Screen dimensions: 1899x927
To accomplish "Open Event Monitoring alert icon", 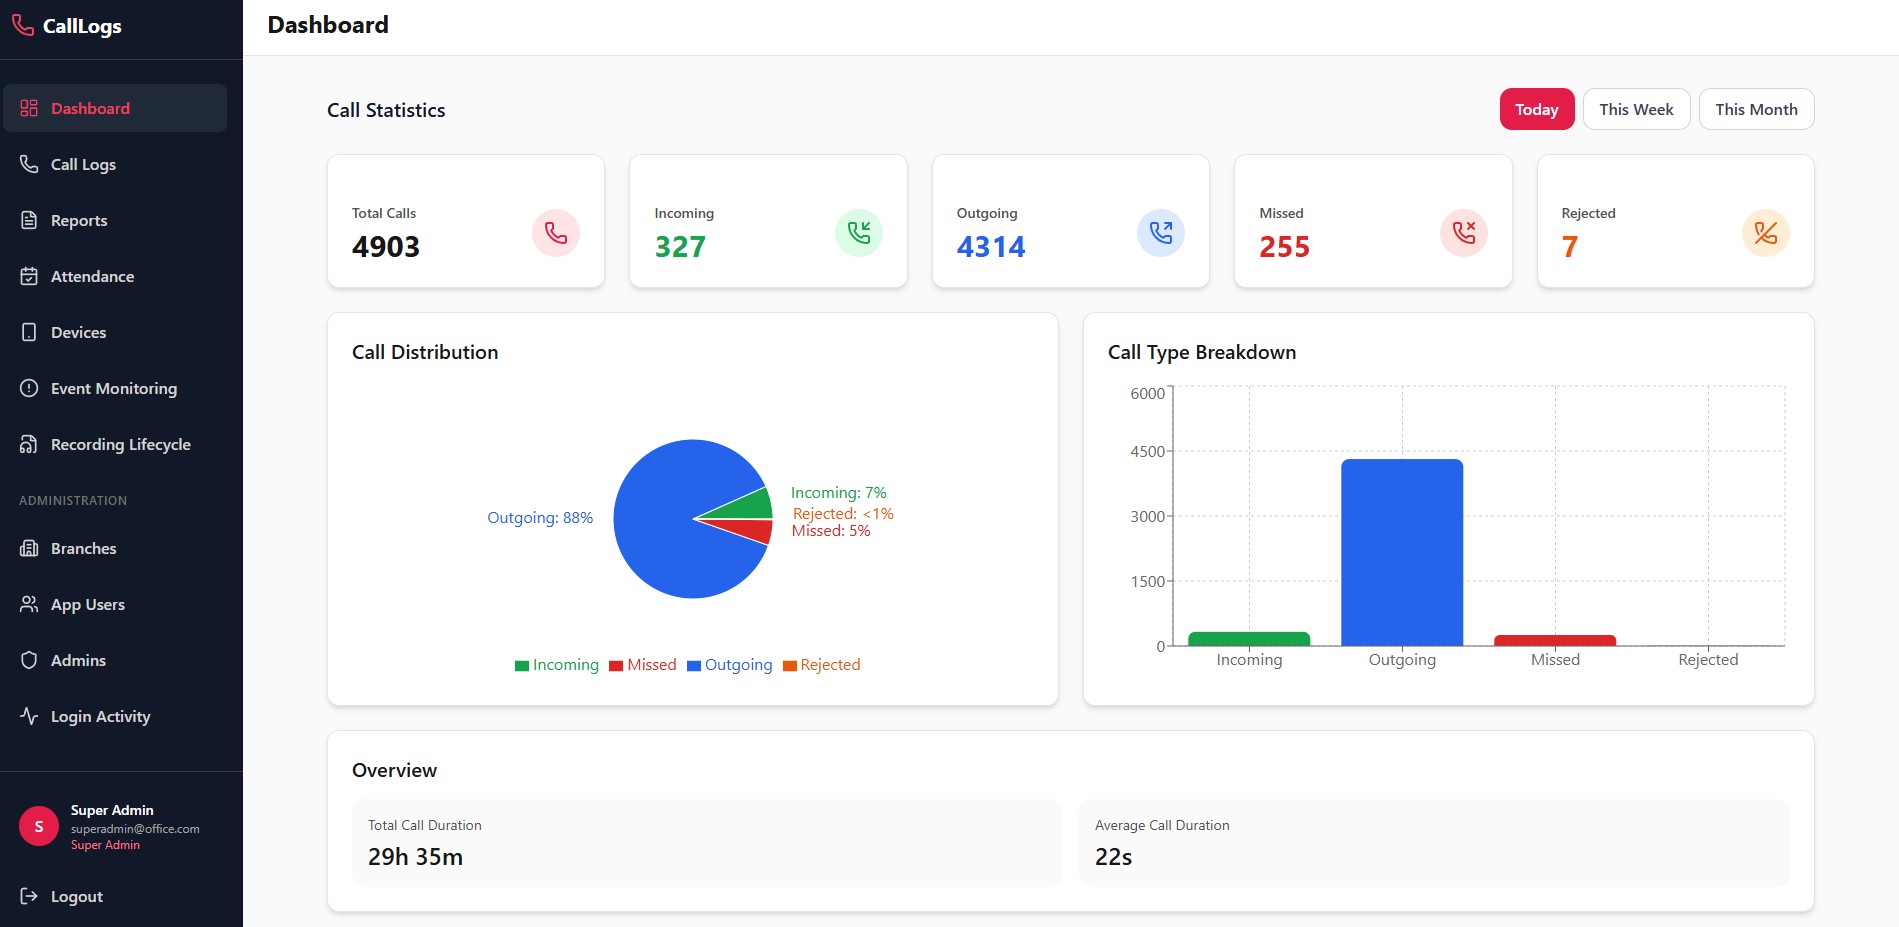I will pos(30,388).
